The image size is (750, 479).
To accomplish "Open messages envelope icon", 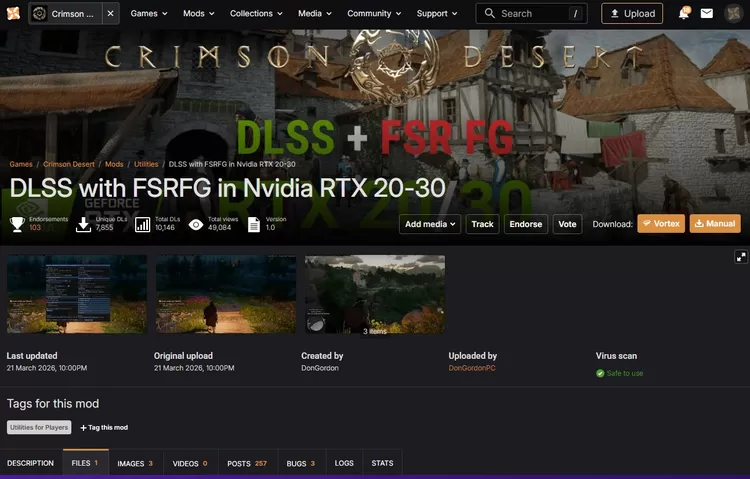I will coord(706,13).
